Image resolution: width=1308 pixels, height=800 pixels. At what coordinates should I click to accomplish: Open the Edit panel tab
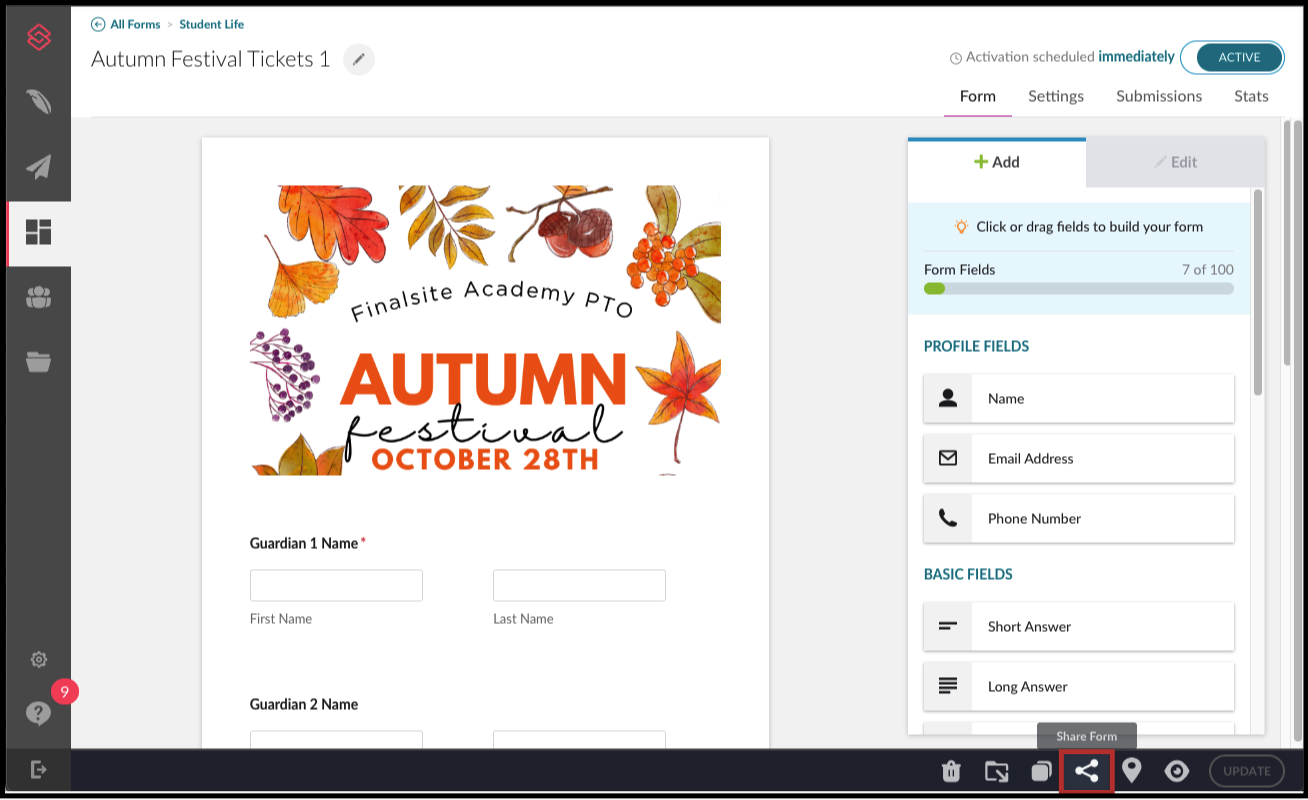[x=1176, y=162]
